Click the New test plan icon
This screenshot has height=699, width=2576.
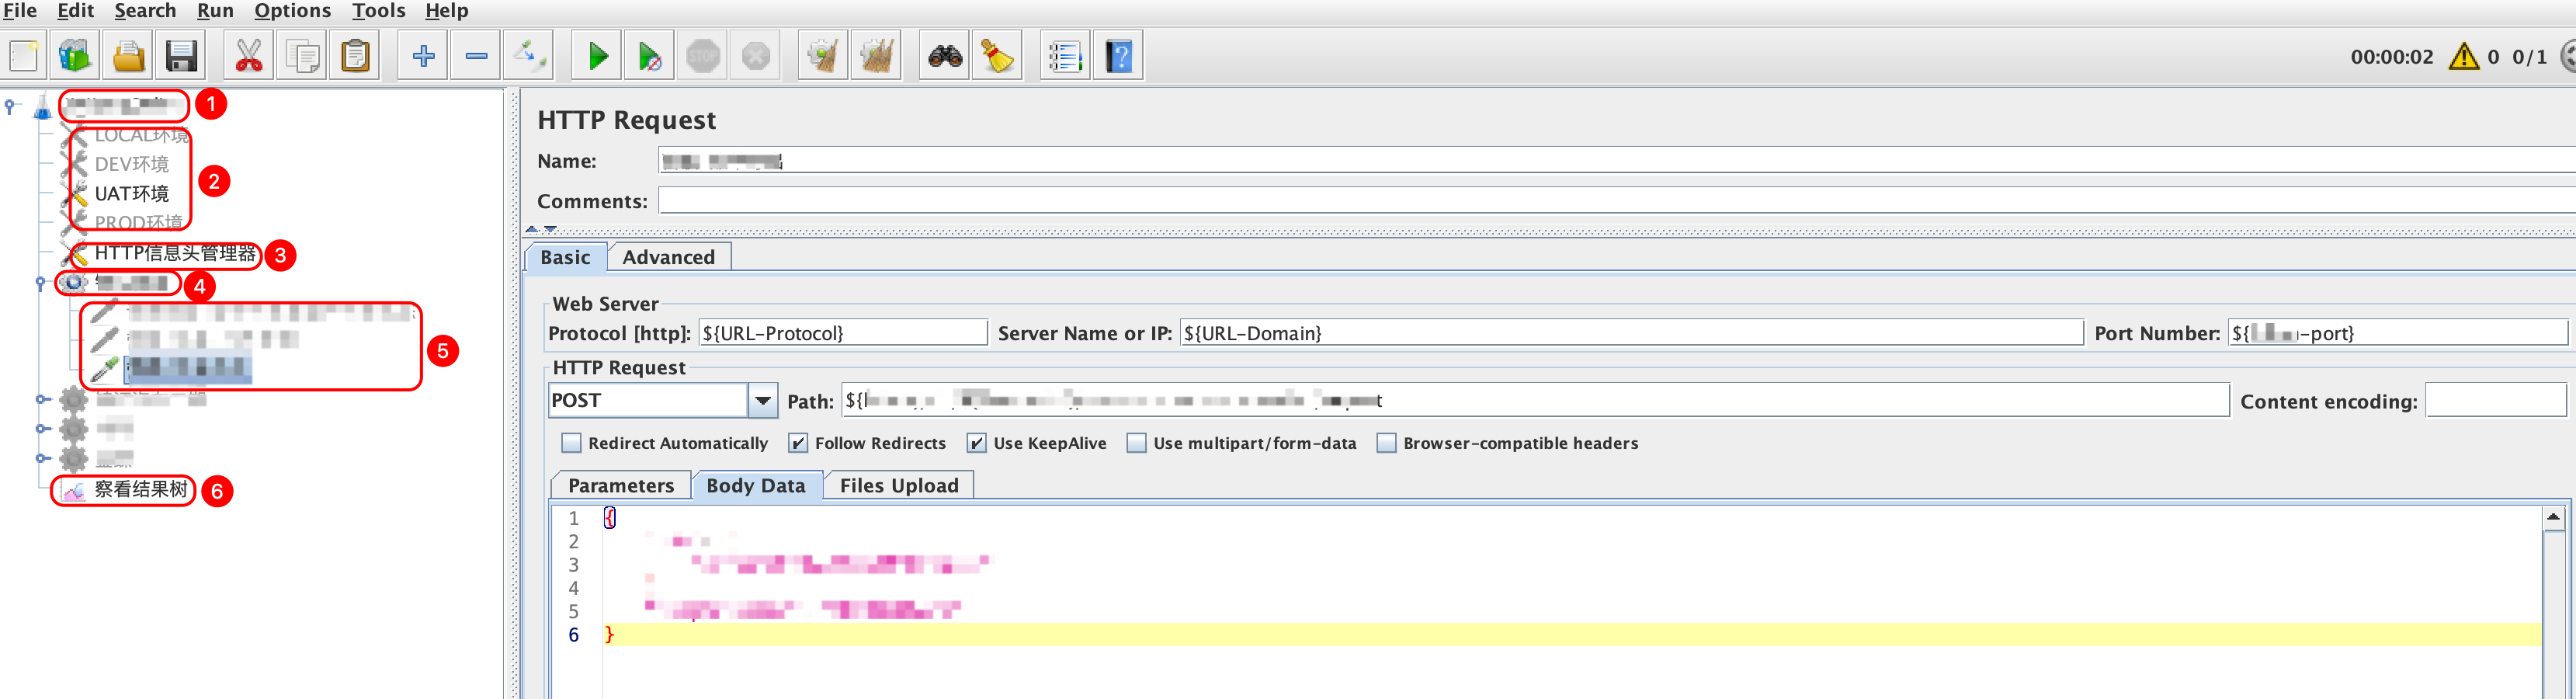coord(24,56)
